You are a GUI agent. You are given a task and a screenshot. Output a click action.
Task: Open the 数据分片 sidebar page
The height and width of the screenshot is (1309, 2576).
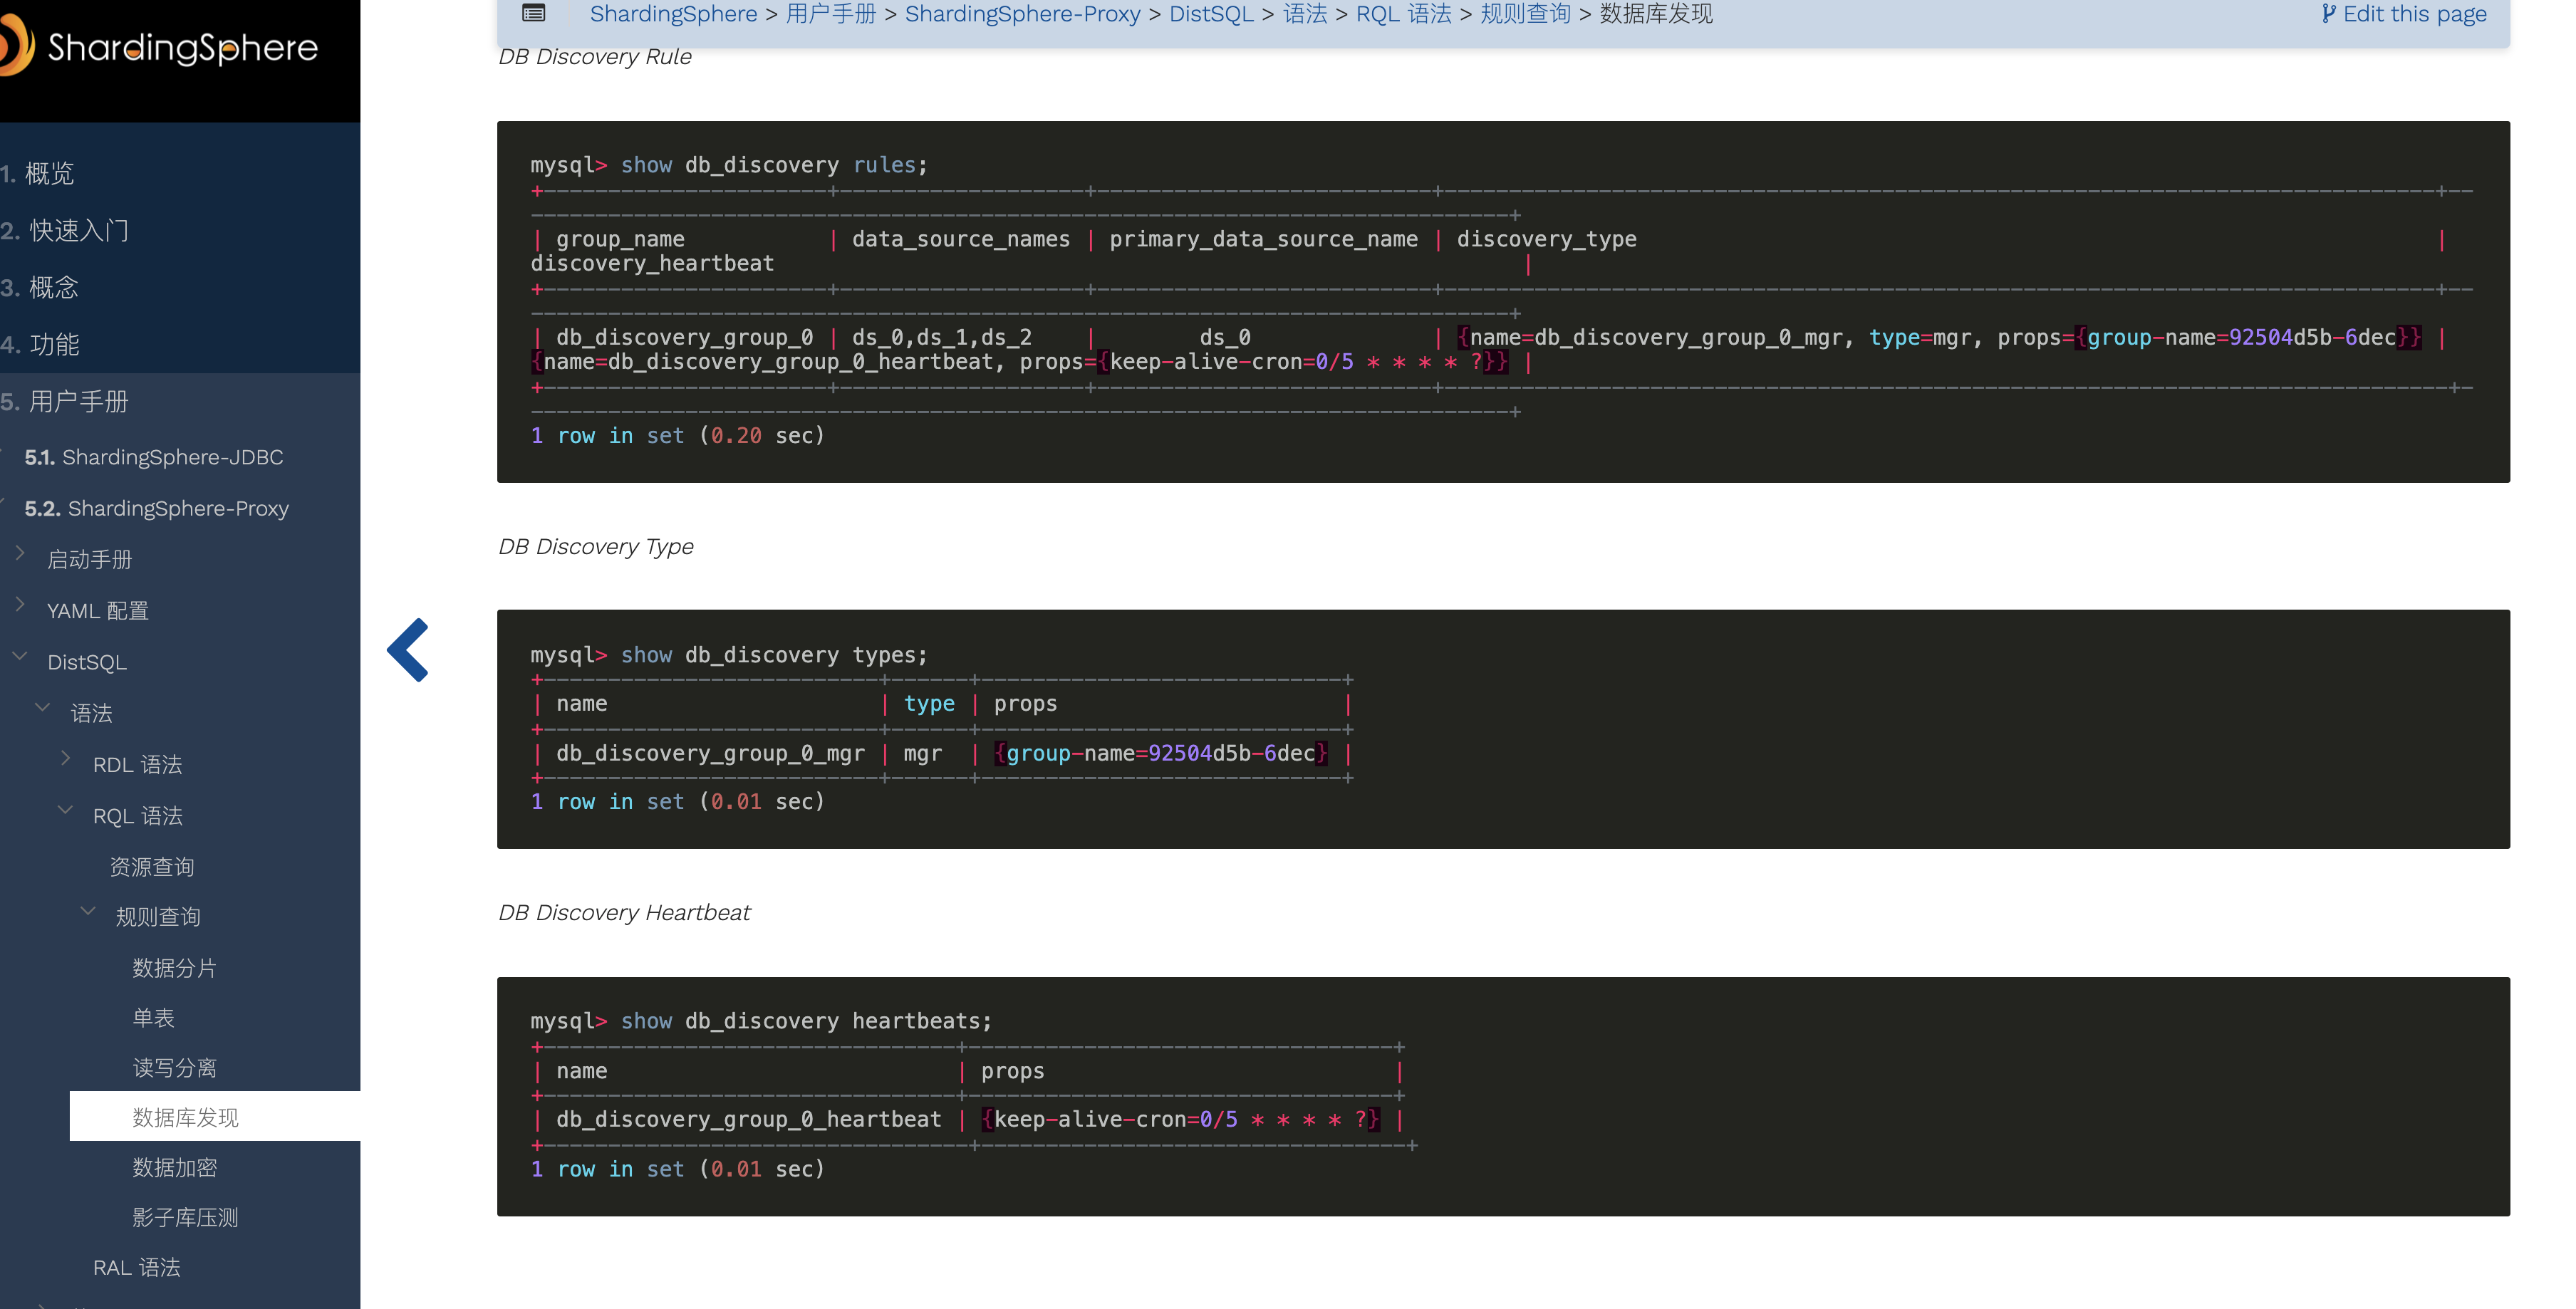point(174,968)
